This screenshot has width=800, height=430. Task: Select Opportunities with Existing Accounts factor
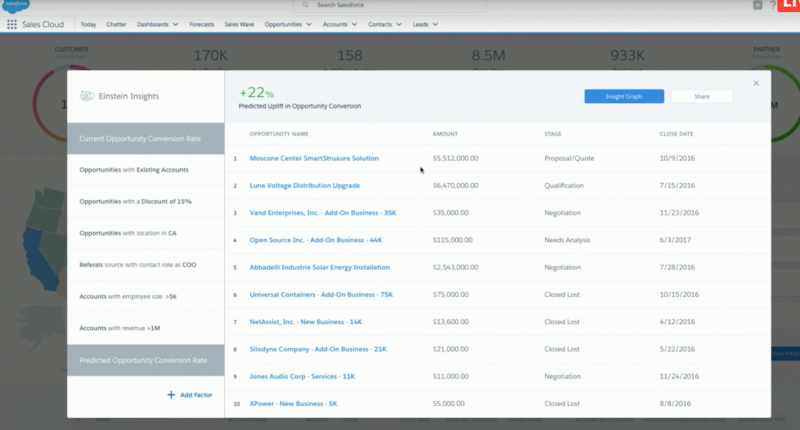[x=146, y=170]
